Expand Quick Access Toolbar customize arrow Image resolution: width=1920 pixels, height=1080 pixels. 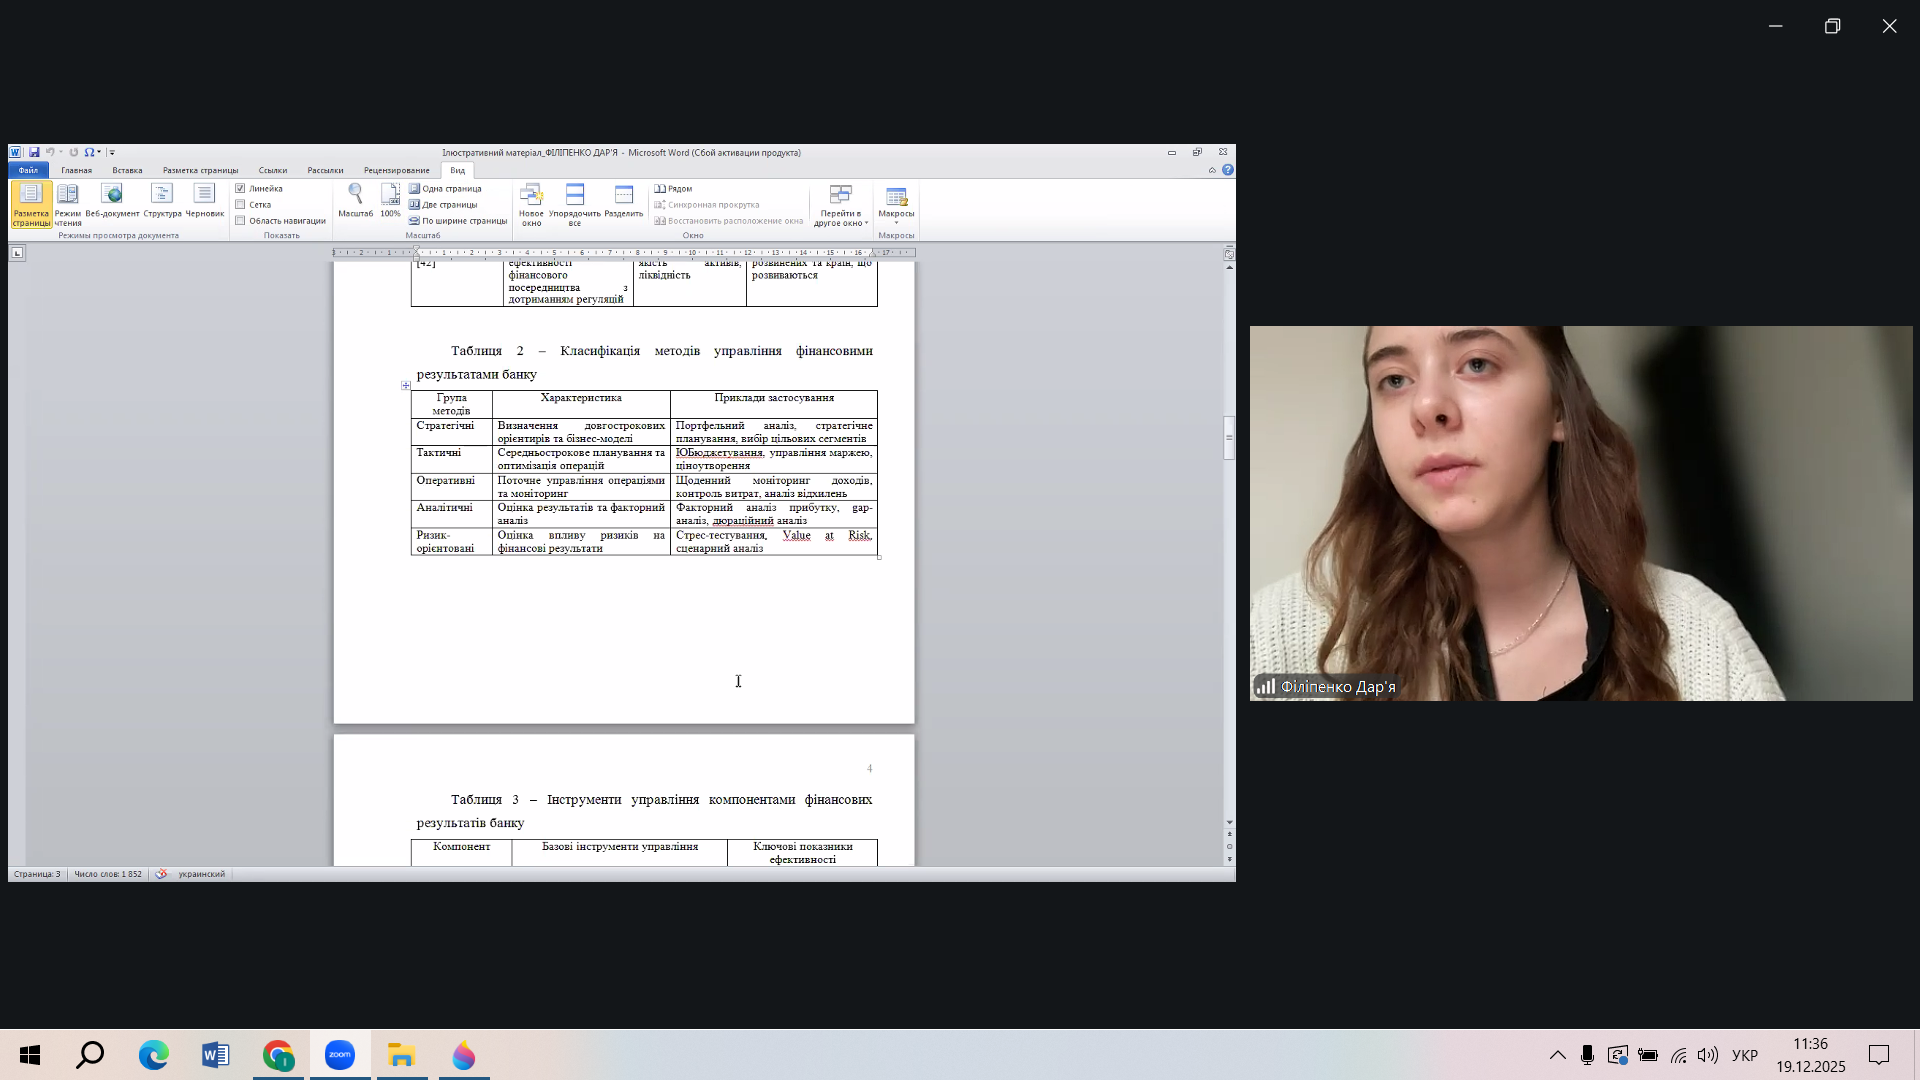point(112,153)
